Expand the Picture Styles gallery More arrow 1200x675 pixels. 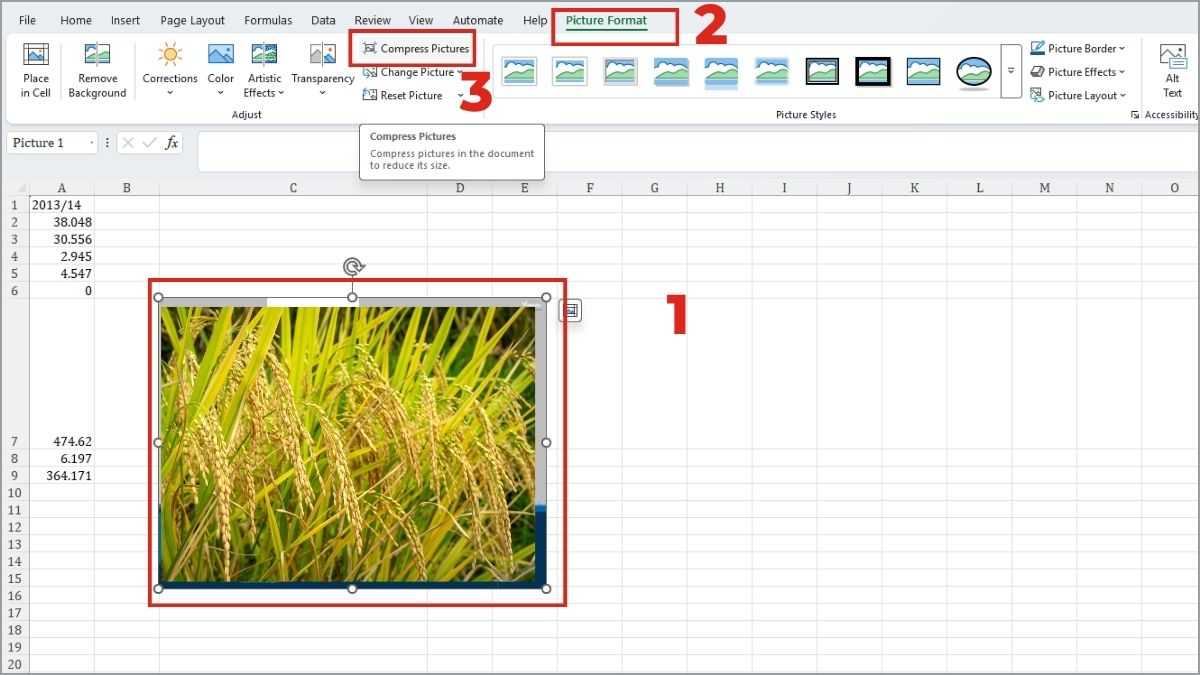[x=1011, y=71]
